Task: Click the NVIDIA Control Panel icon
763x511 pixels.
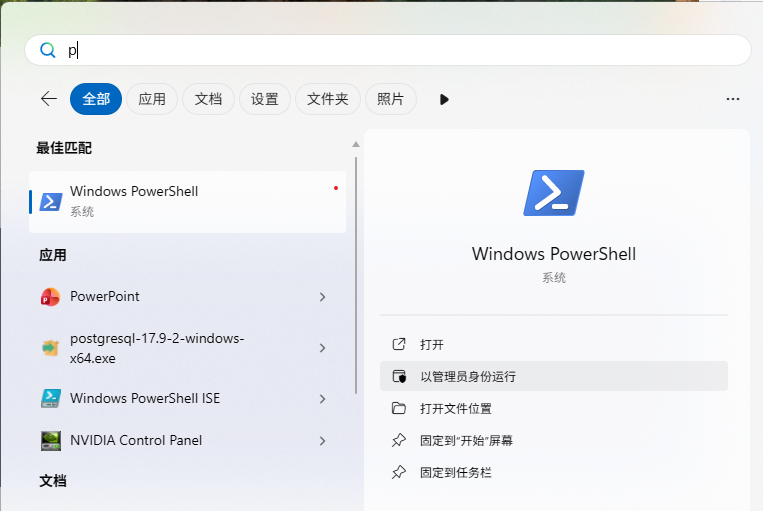Action: click(x=51, y=441)
